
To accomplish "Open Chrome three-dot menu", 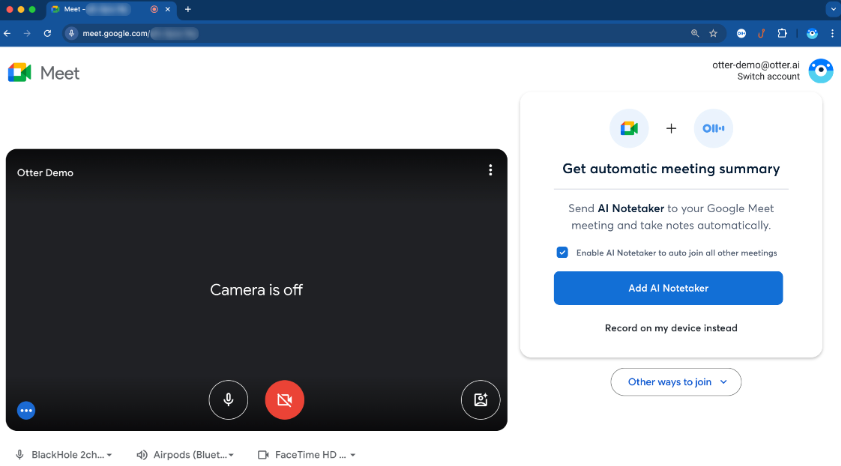I will tap(832, 33).
